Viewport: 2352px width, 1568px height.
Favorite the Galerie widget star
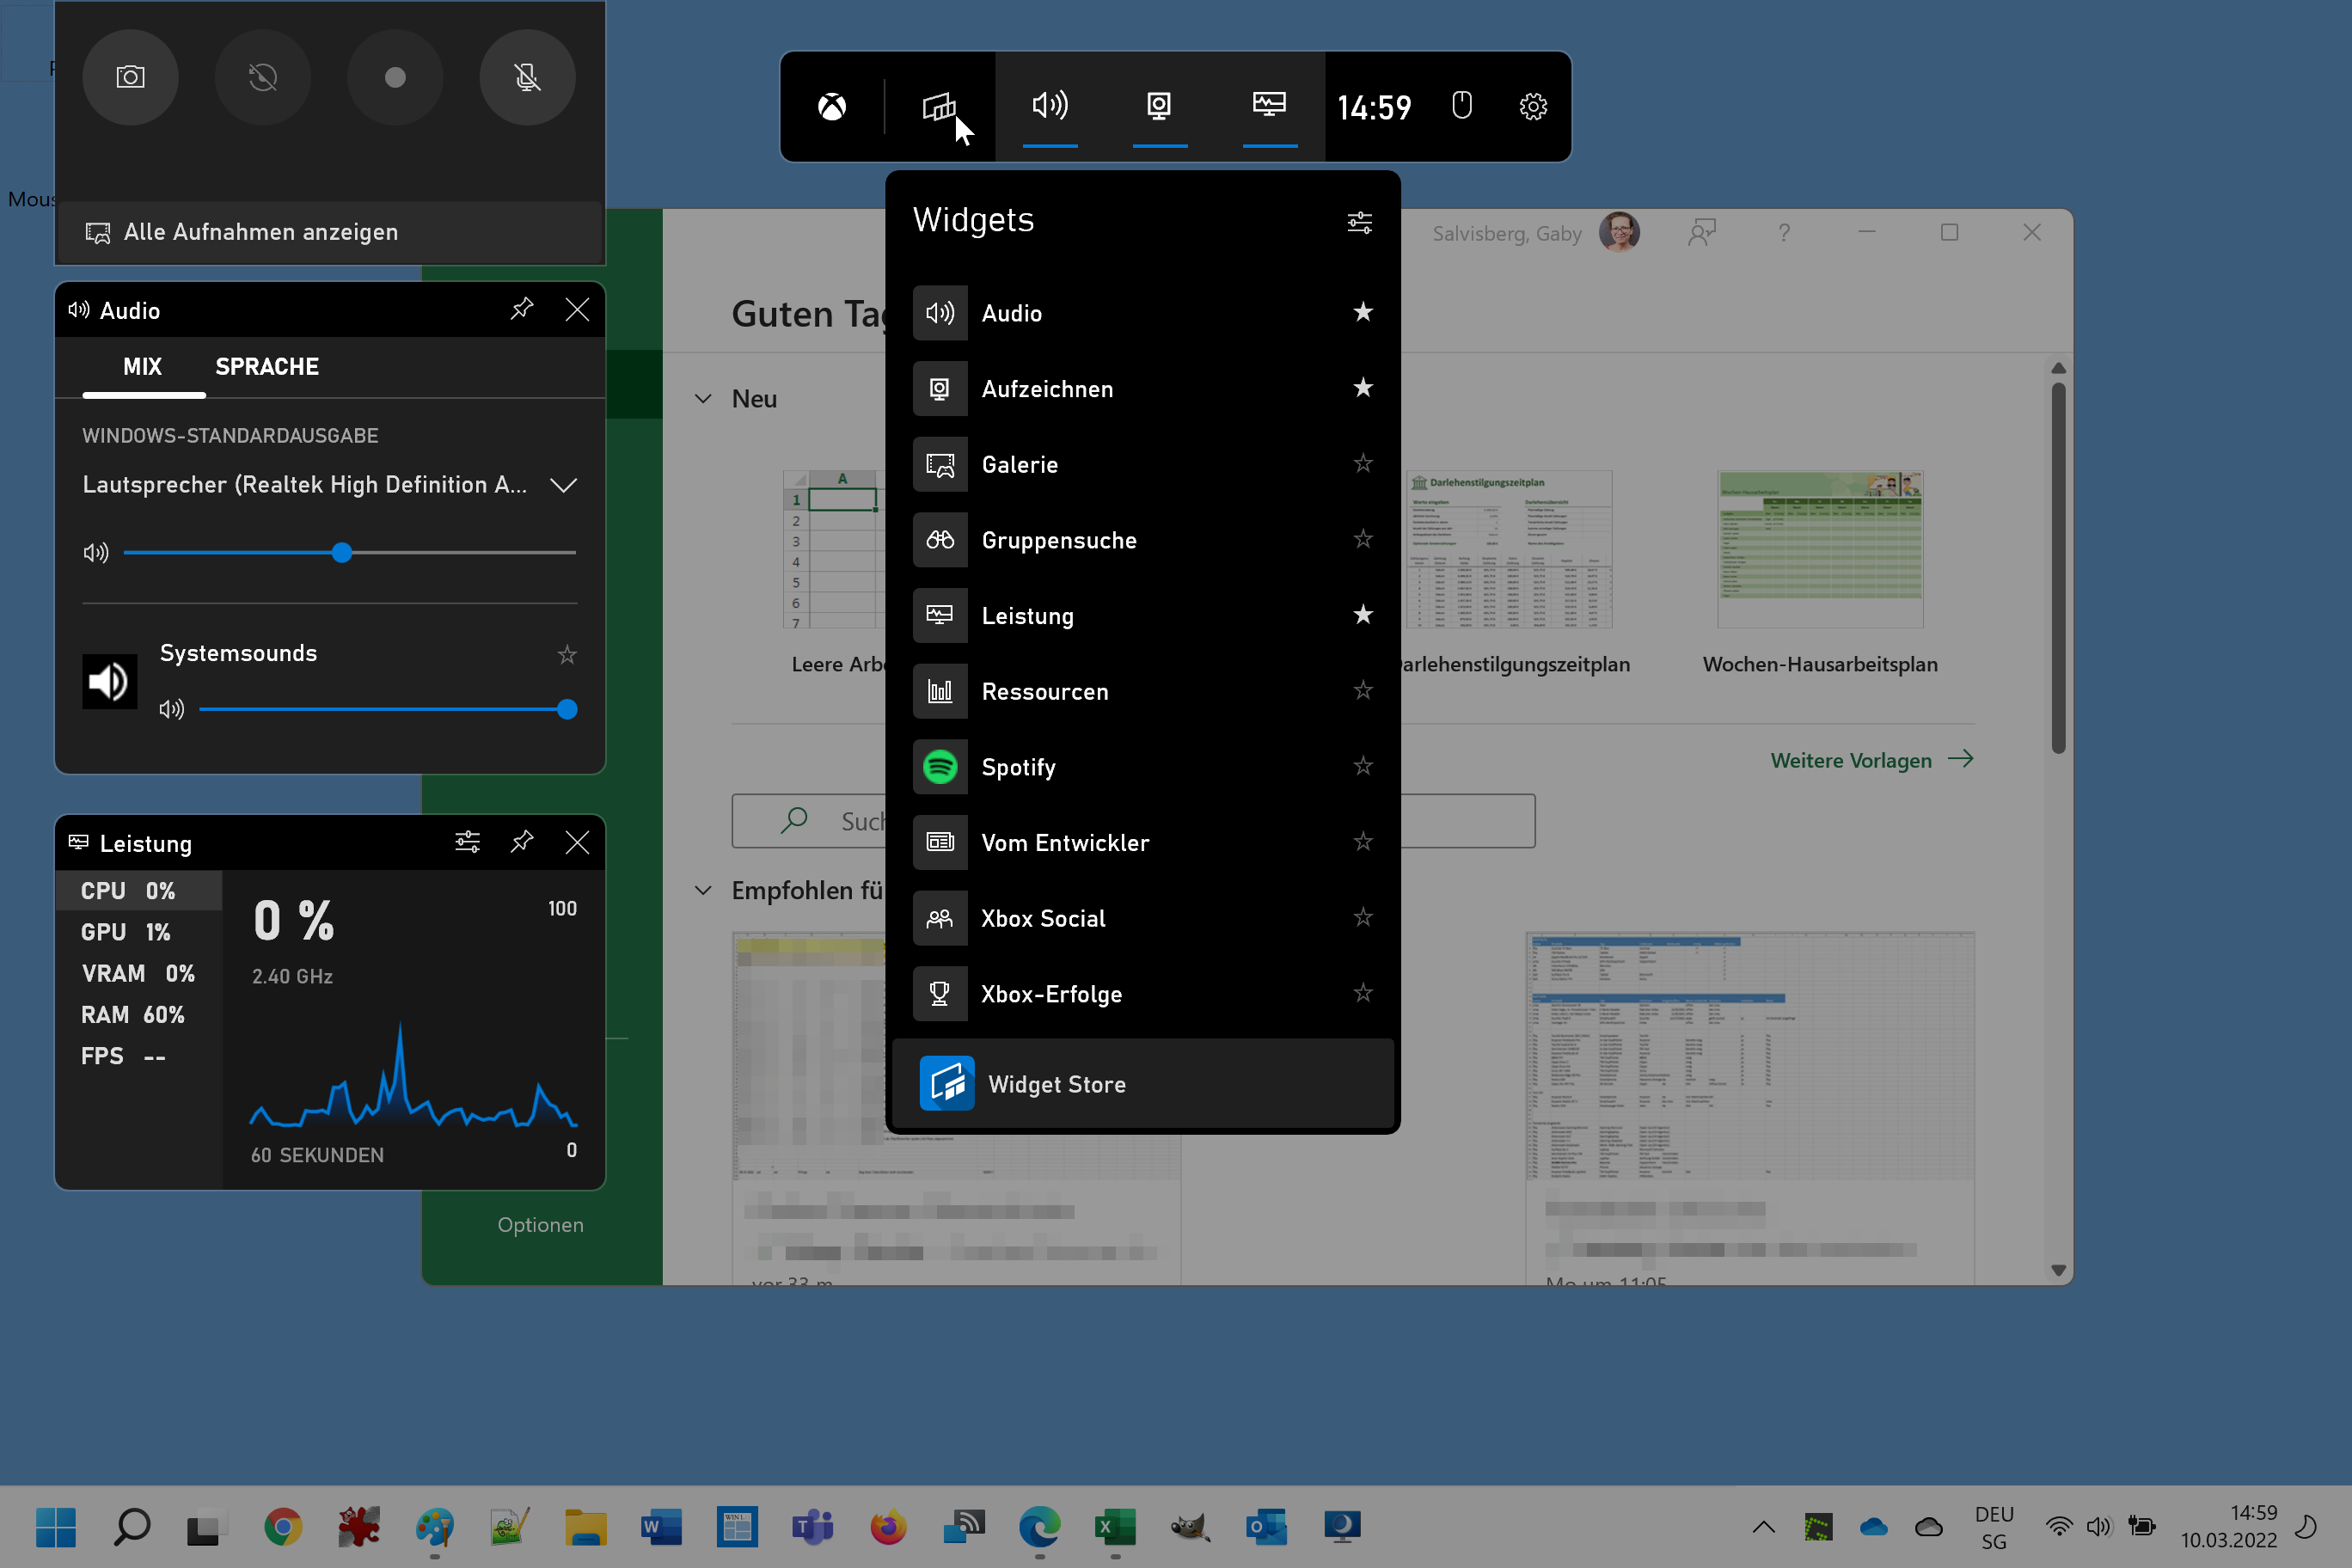pyautogui.click(x=1363, y=464)
